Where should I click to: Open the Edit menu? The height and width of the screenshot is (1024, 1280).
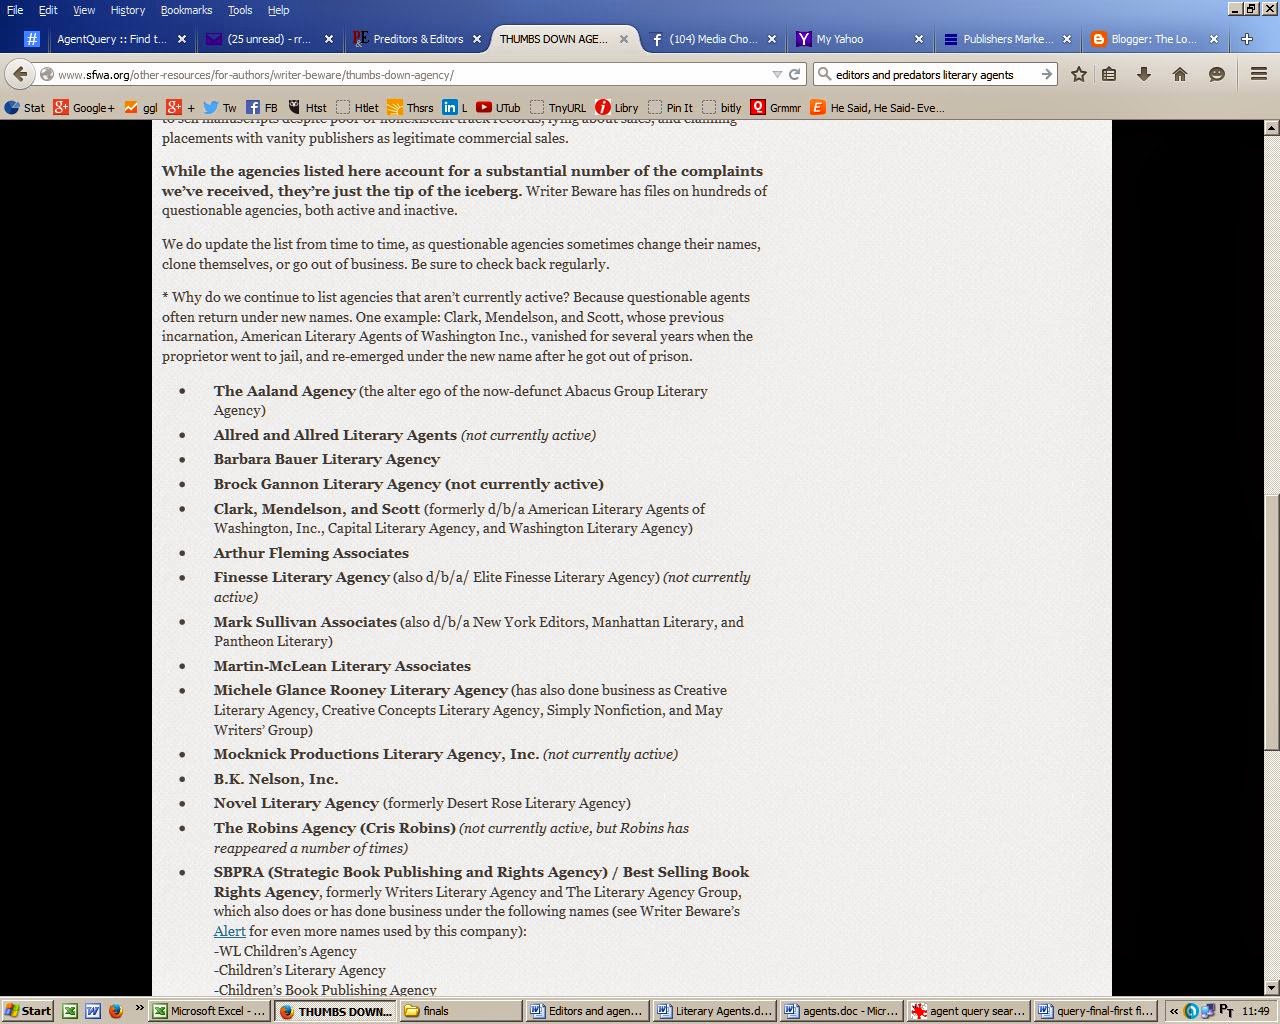[48, 10]
